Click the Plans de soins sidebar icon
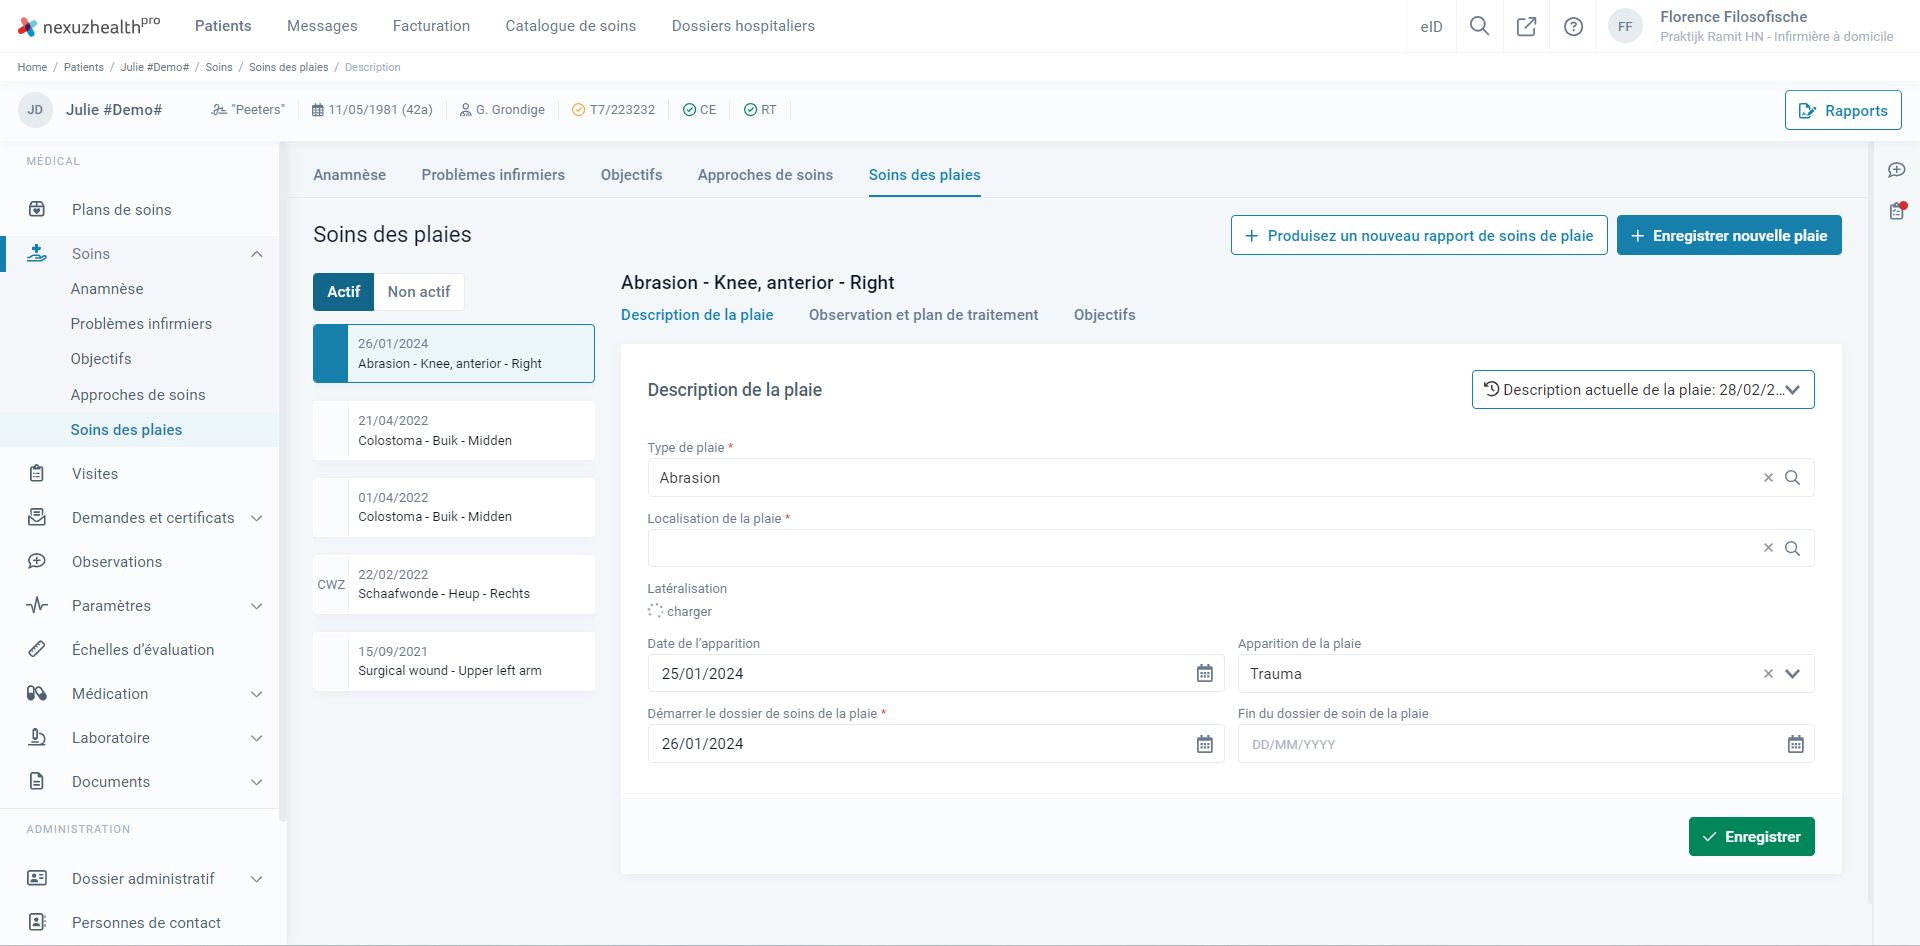Viewport: 1920px width, 946px height. [37, 209]
